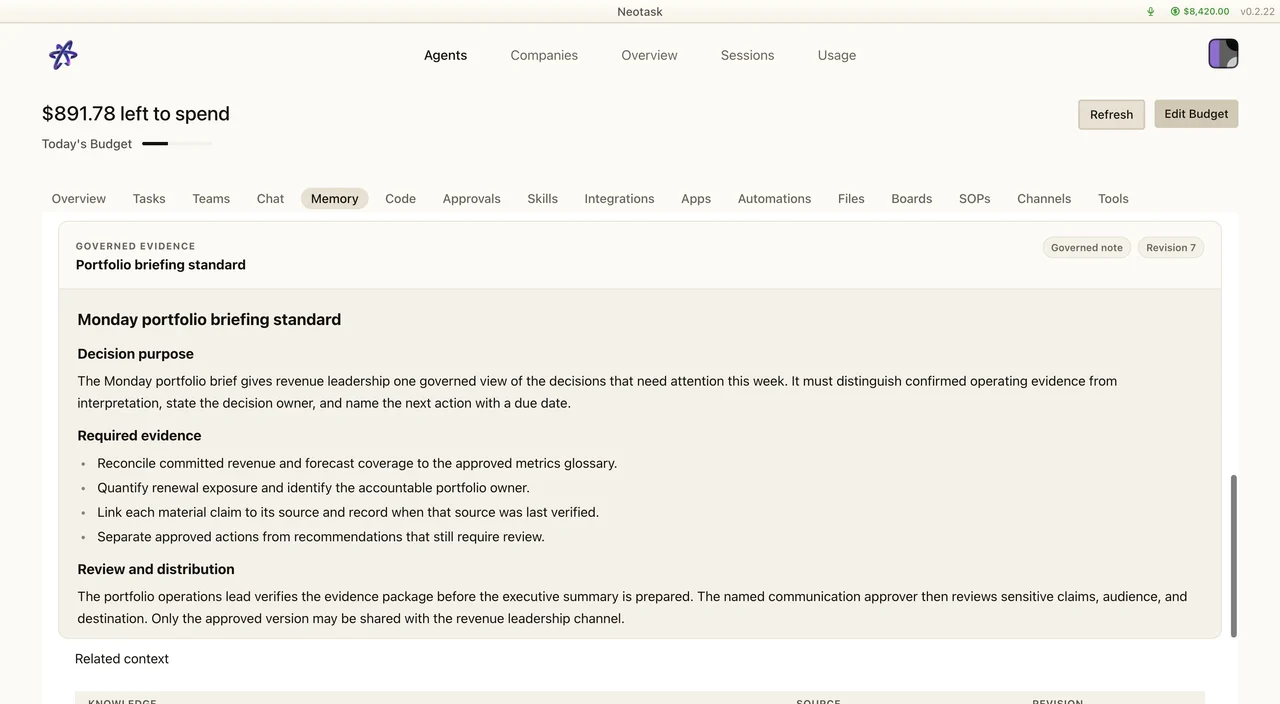Click the "Monday portfolio briefing standard" heading
Image resolution: width=1280 pixels, height=704 pixels.
coord(209,320)
